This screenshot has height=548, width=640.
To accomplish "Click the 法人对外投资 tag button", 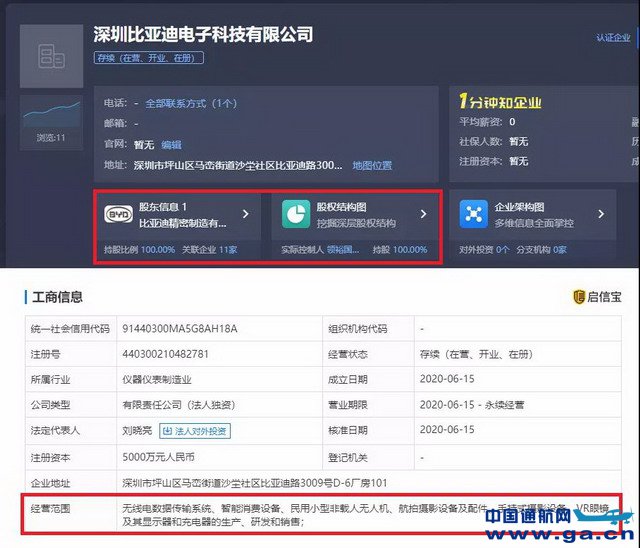I will [x=196, y=431].
